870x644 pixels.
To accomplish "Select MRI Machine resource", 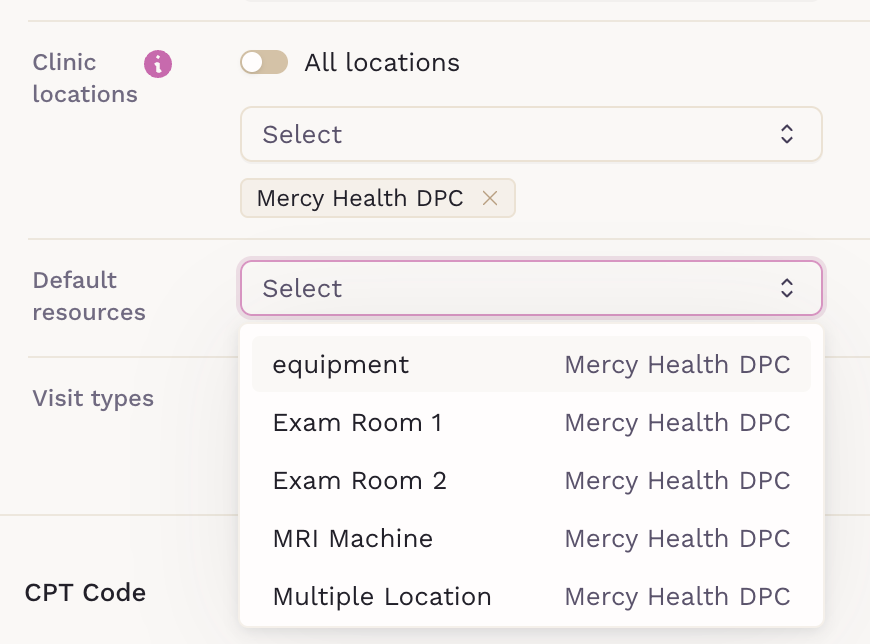I will (352, 539).
